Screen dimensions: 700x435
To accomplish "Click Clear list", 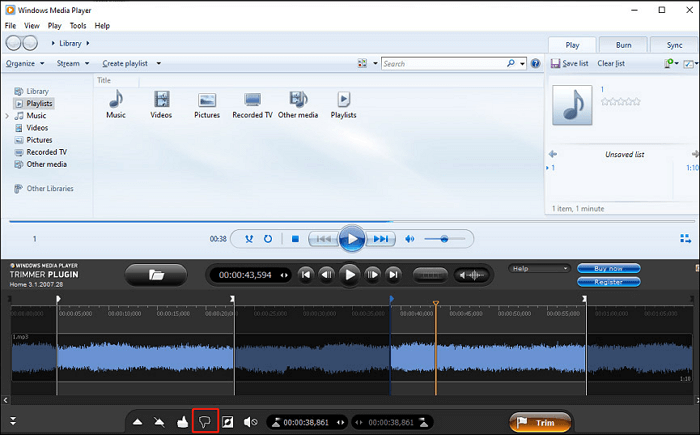I will (611, 63).
